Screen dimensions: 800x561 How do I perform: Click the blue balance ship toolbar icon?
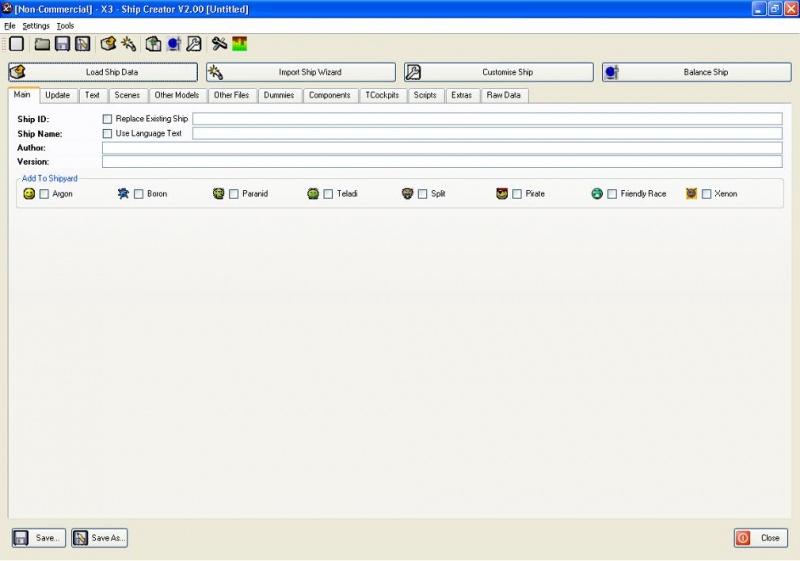(x=173, y=44)
